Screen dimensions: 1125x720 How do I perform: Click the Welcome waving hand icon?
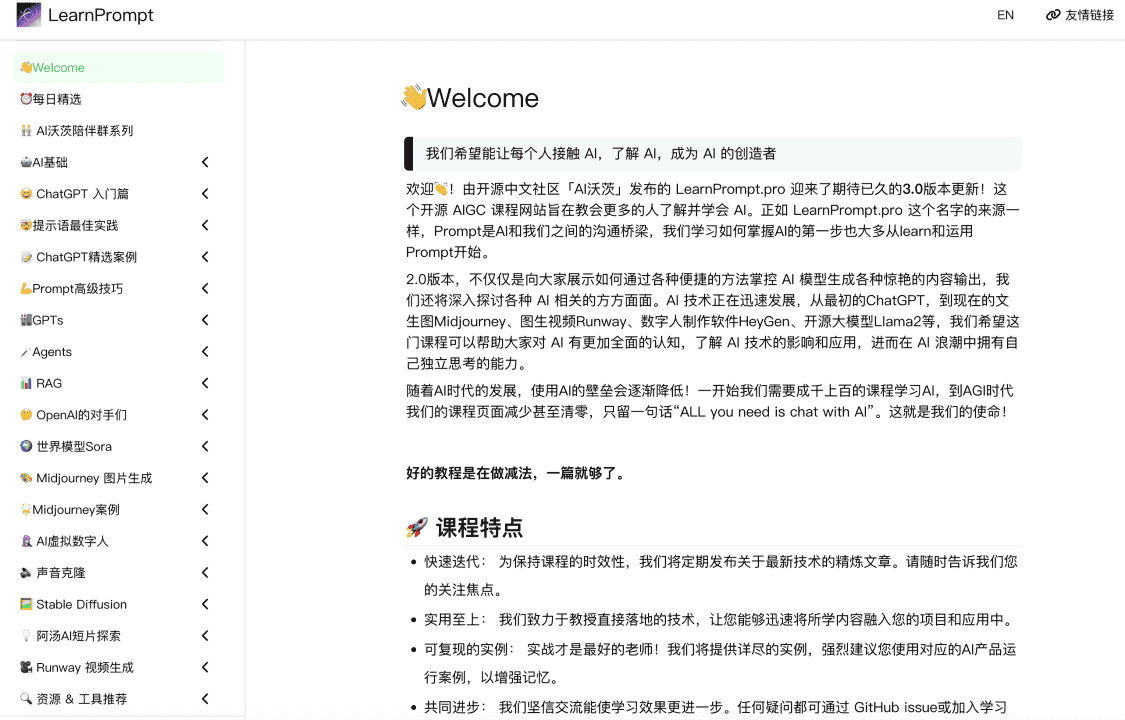(x=27, y=67)
